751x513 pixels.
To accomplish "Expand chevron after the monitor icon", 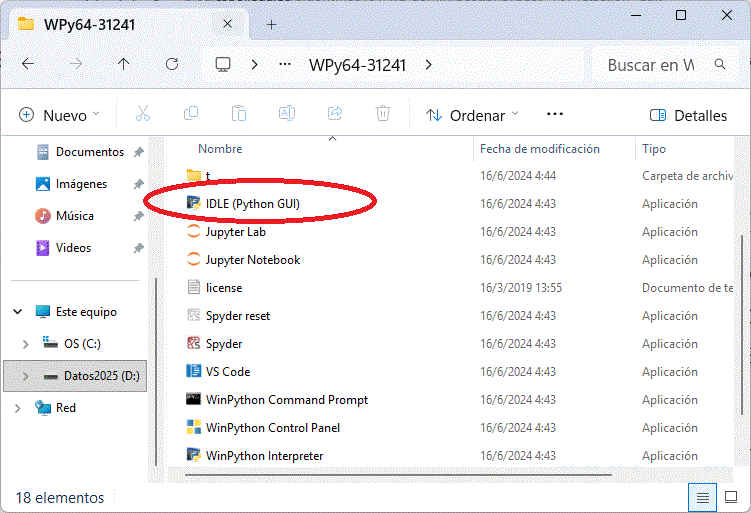I will point(255,65).
